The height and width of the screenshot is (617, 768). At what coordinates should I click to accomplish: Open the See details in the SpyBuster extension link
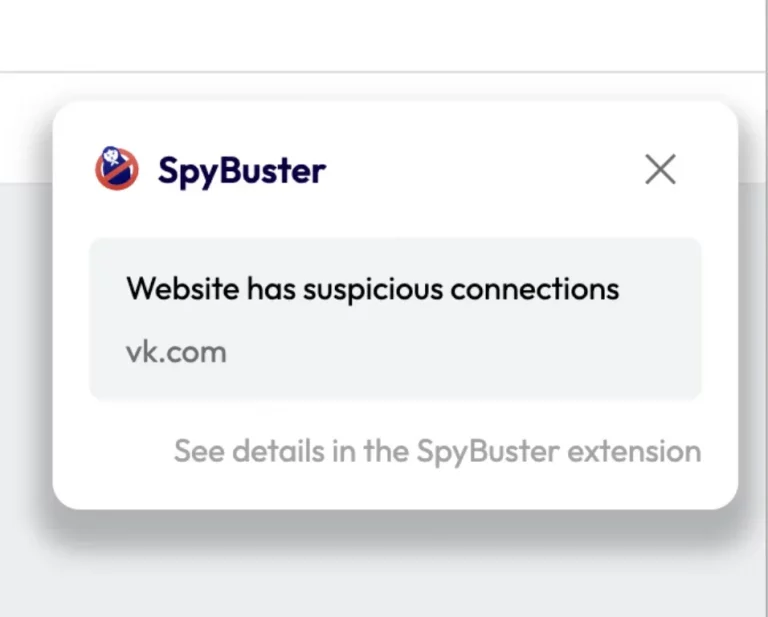coord(437,451)
